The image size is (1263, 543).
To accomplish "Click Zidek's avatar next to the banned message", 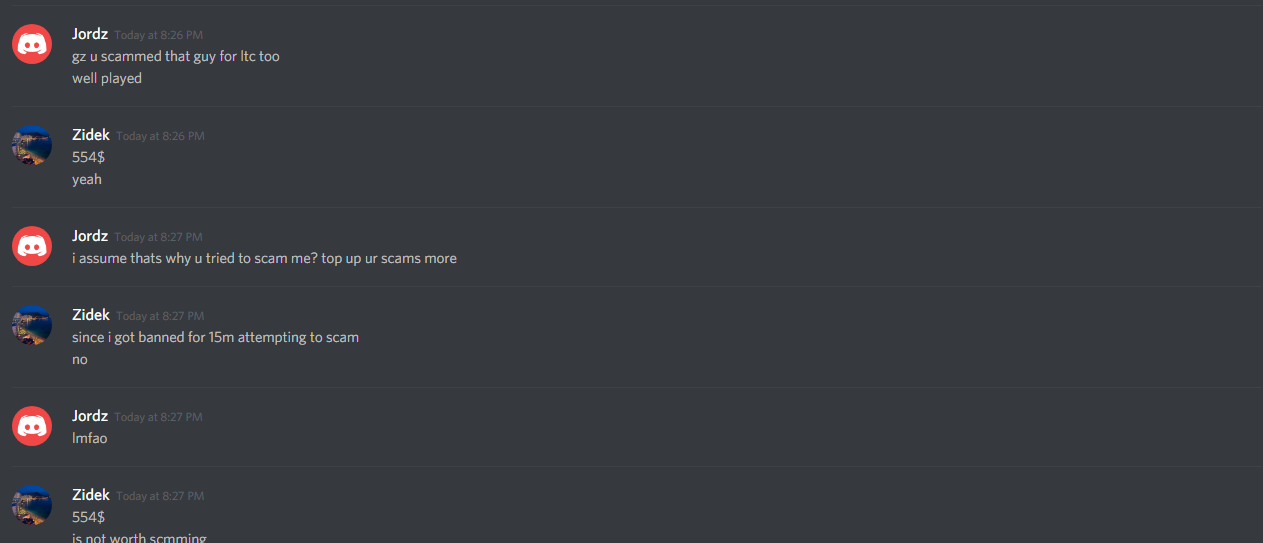I will point(32,325).
